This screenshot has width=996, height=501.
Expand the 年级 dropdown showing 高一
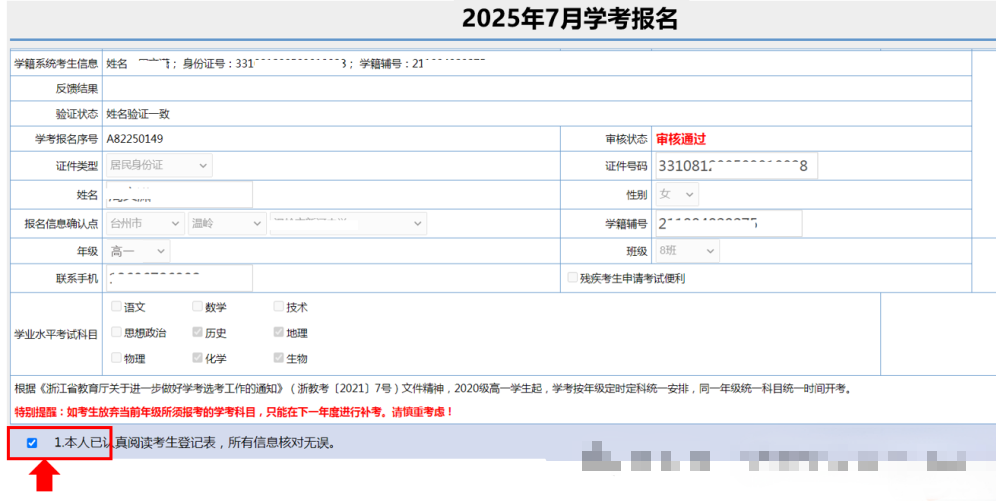point(137,251)
